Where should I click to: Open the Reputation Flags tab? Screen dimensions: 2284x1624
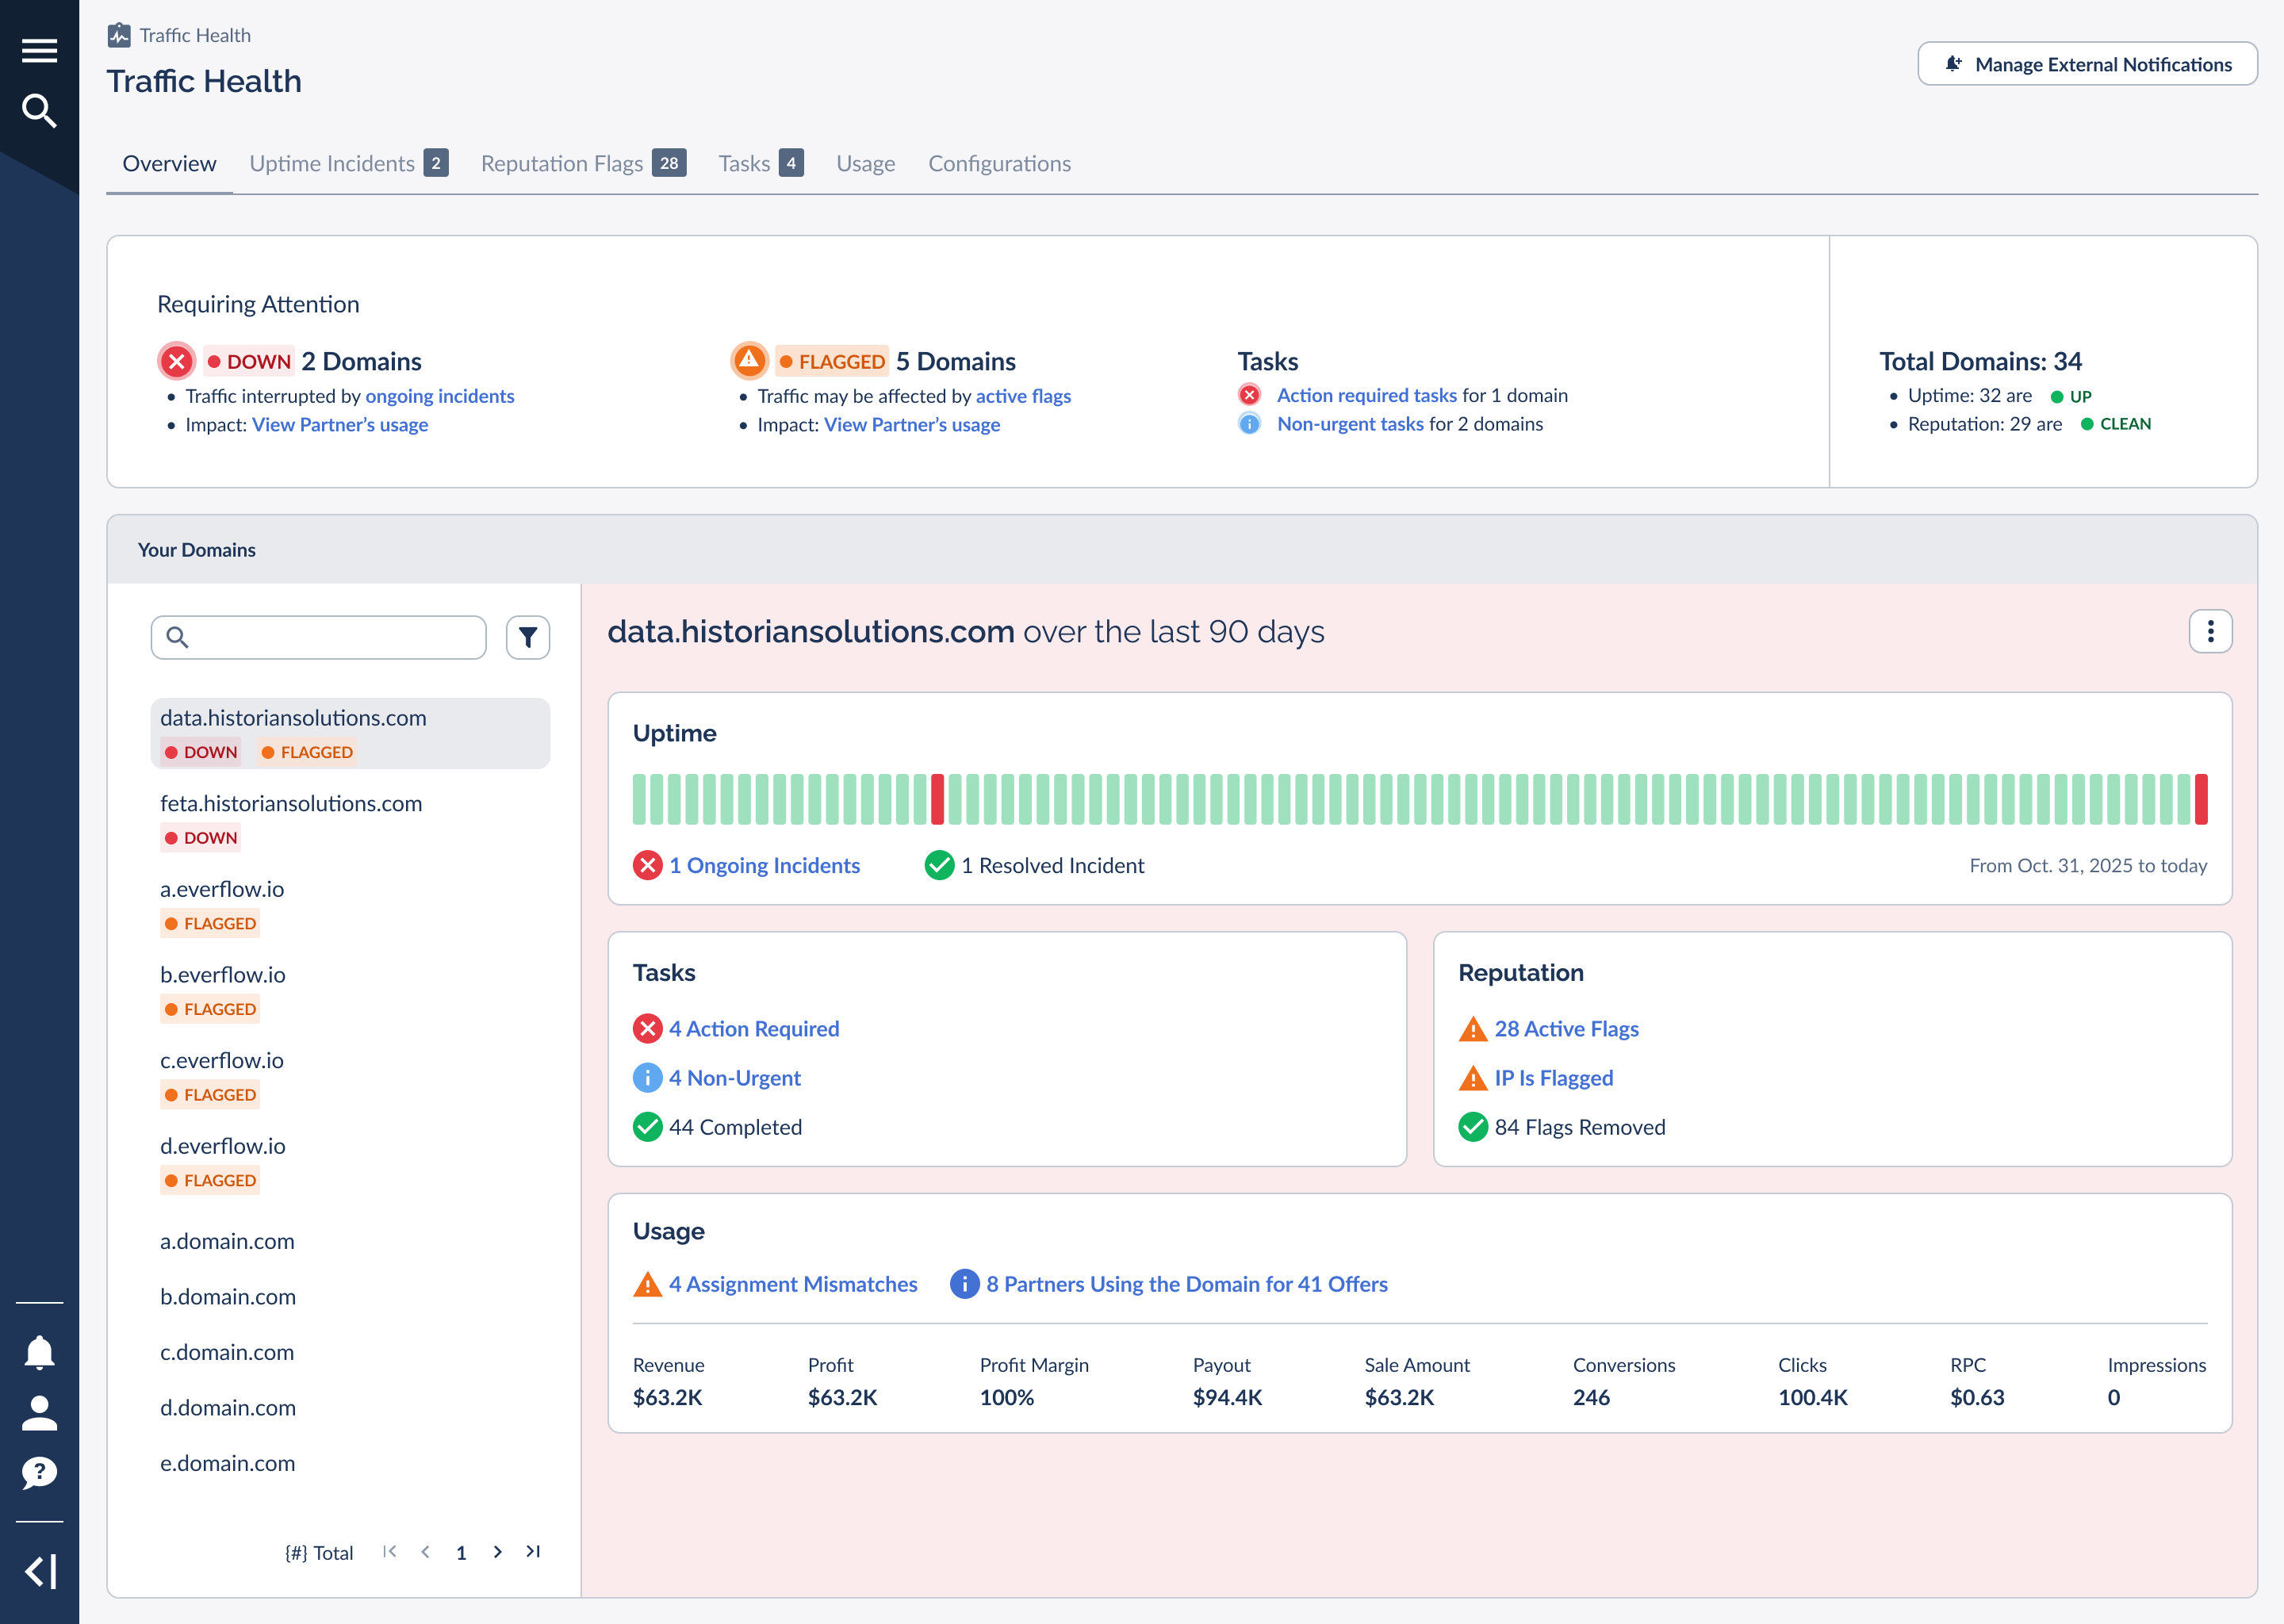[x=583, y=163]
